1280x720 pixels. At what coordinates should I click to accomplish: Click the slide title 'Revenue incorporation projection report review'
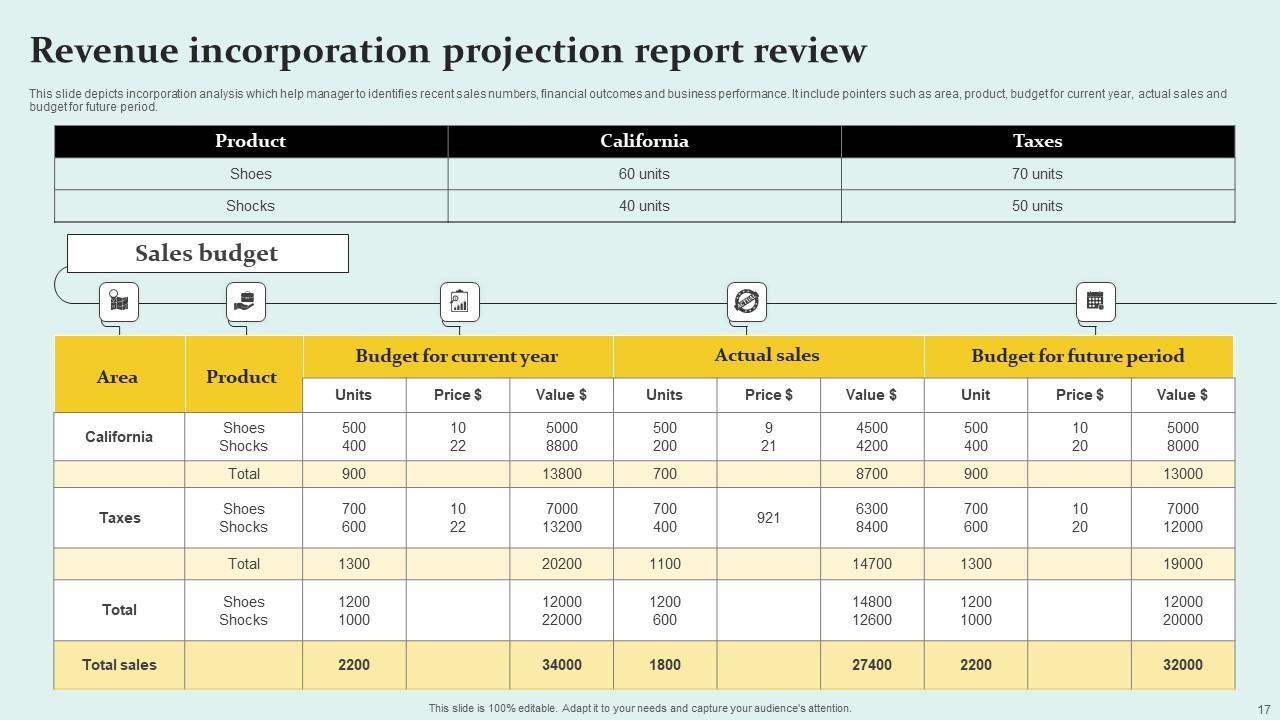point(448,50)
